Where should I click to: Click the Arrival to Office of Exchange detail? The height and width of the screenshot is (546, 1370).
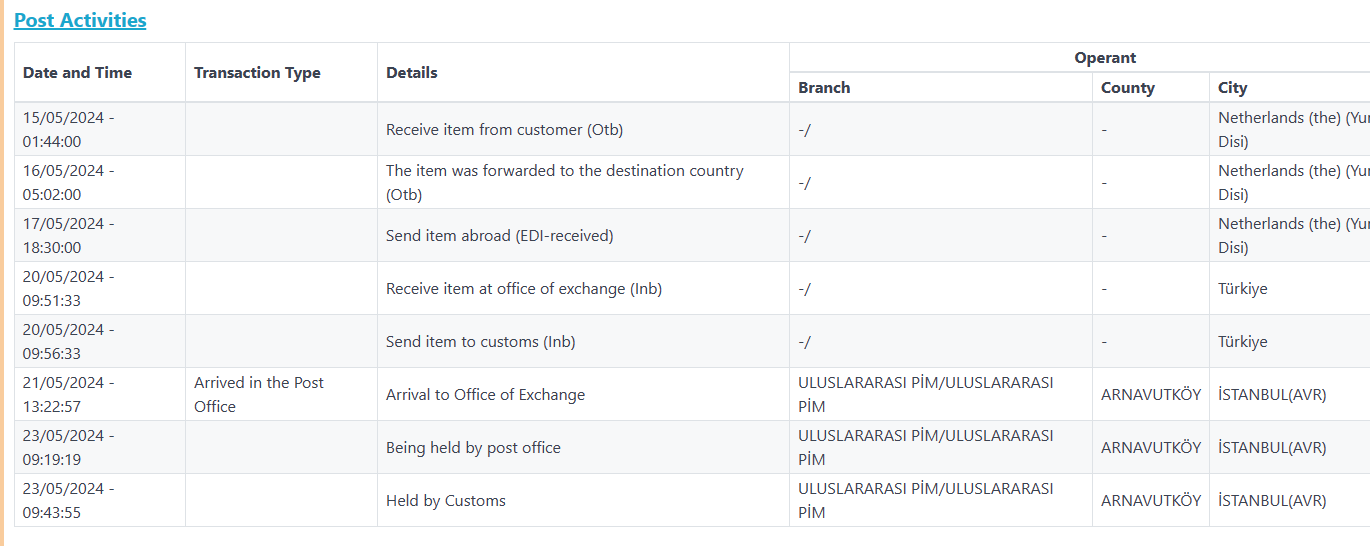pyautogui.click(x=485, y=395)
